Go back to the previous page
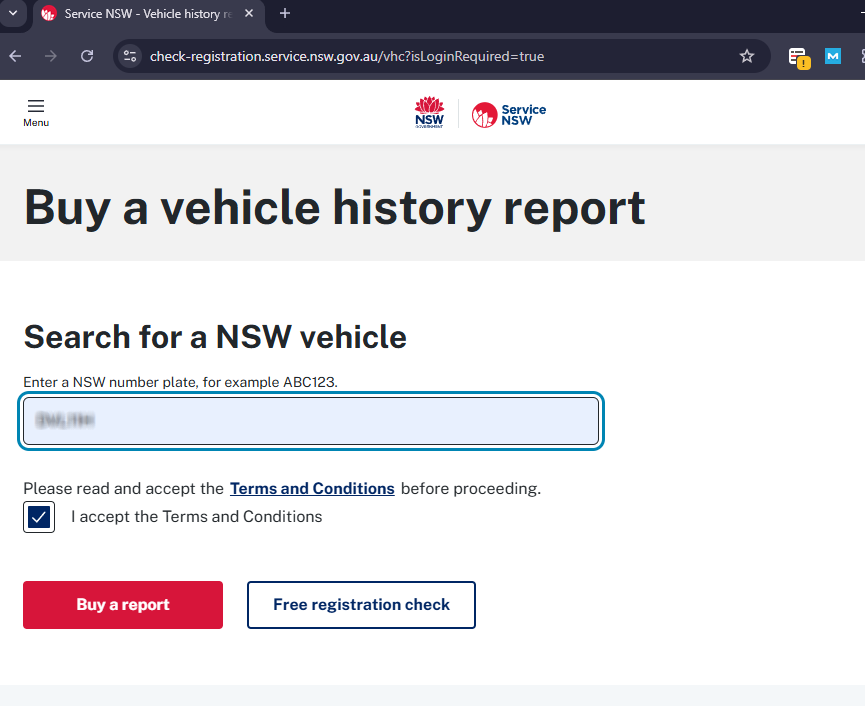The height and width of the screenshot is (706, 865). pos(15,56)
